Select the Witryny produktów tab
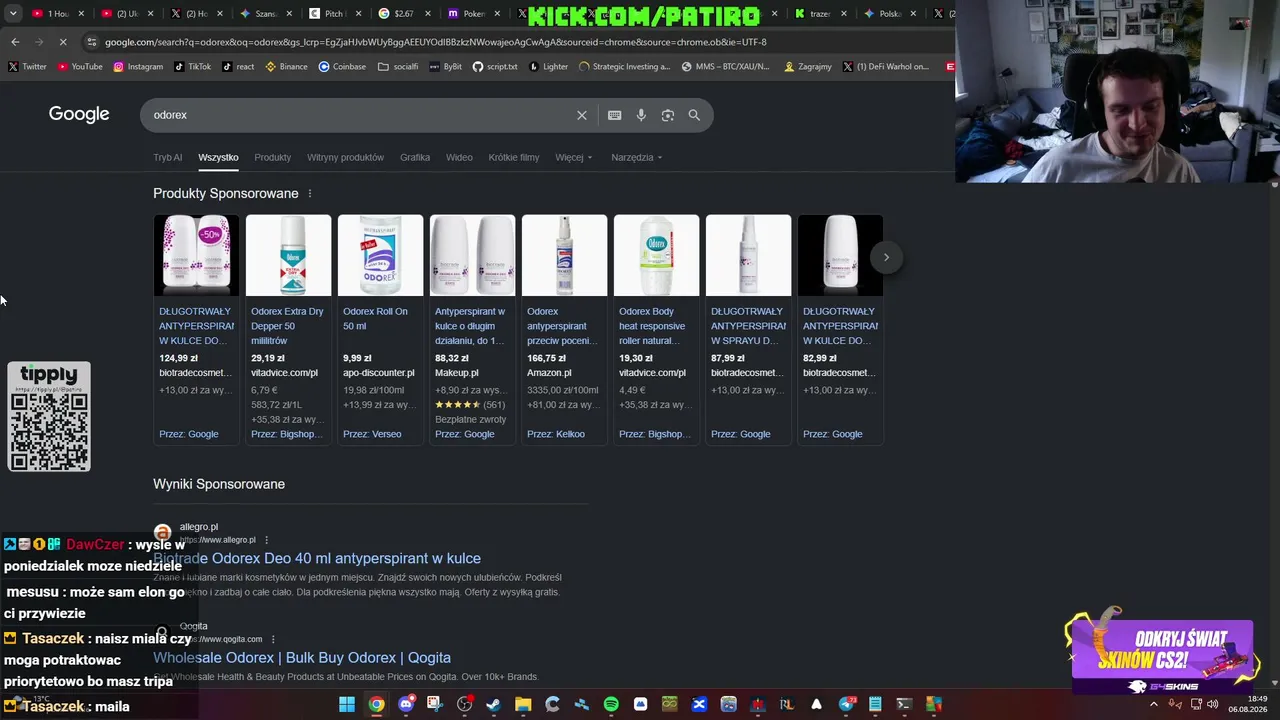 pos(345,158)
